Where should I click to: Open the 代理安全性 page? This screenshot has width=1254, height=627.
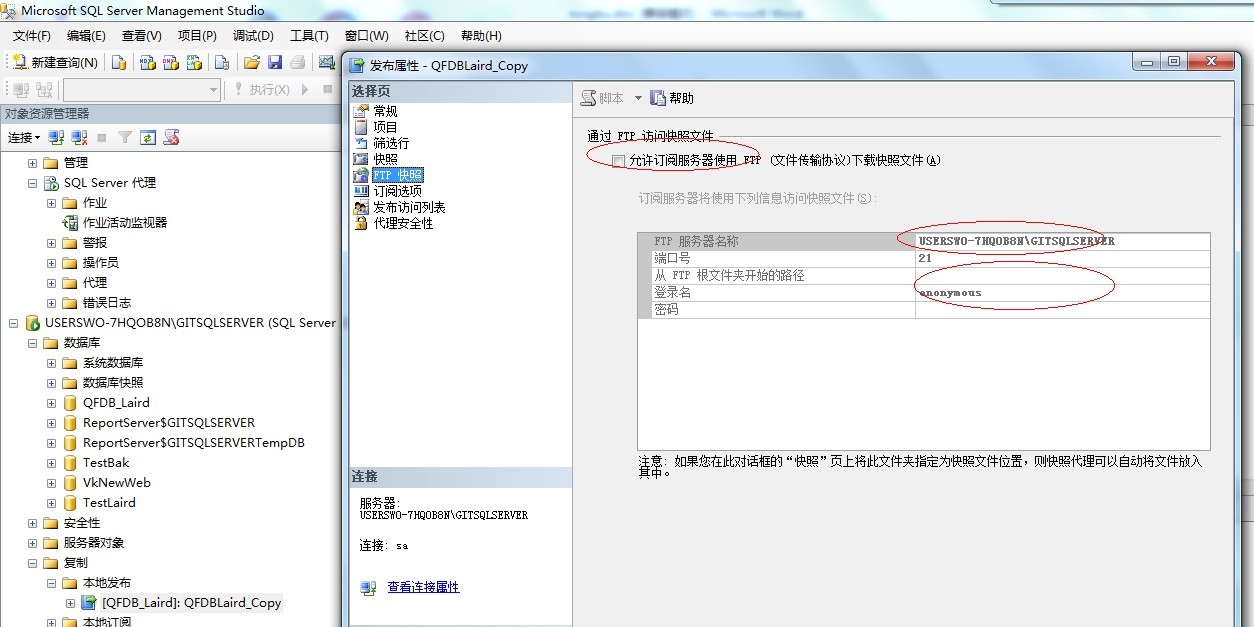click(403, 223)
